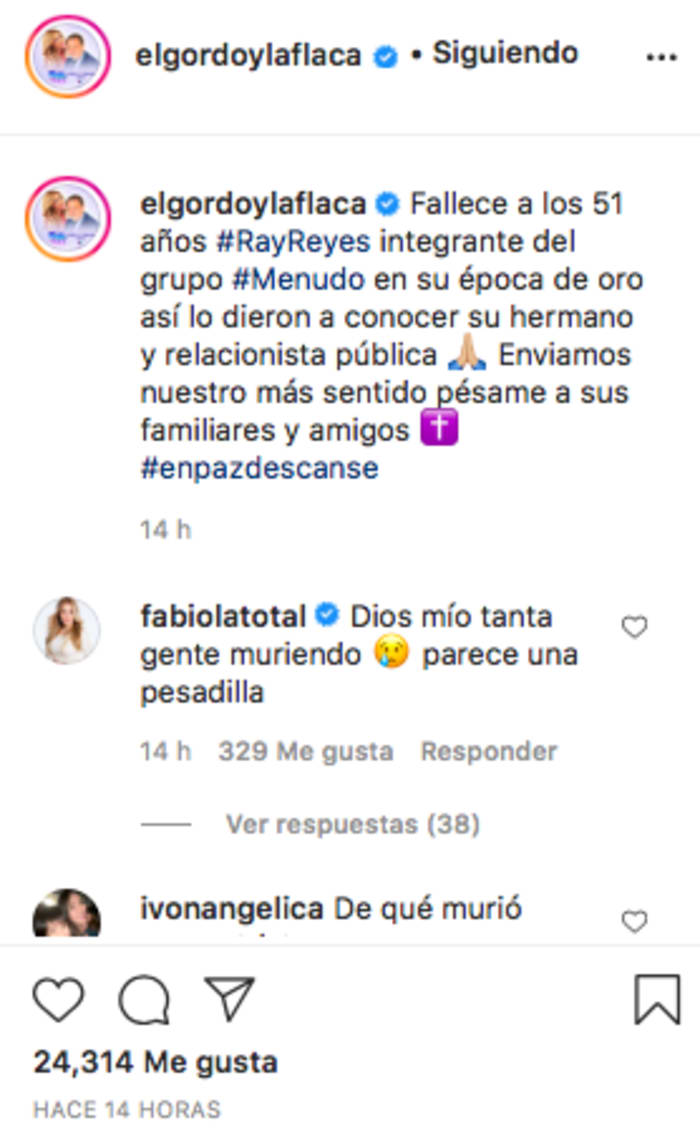The image size is (700, 1133).
Task: Click the Siguiendo following button
Action: point(505,53)
